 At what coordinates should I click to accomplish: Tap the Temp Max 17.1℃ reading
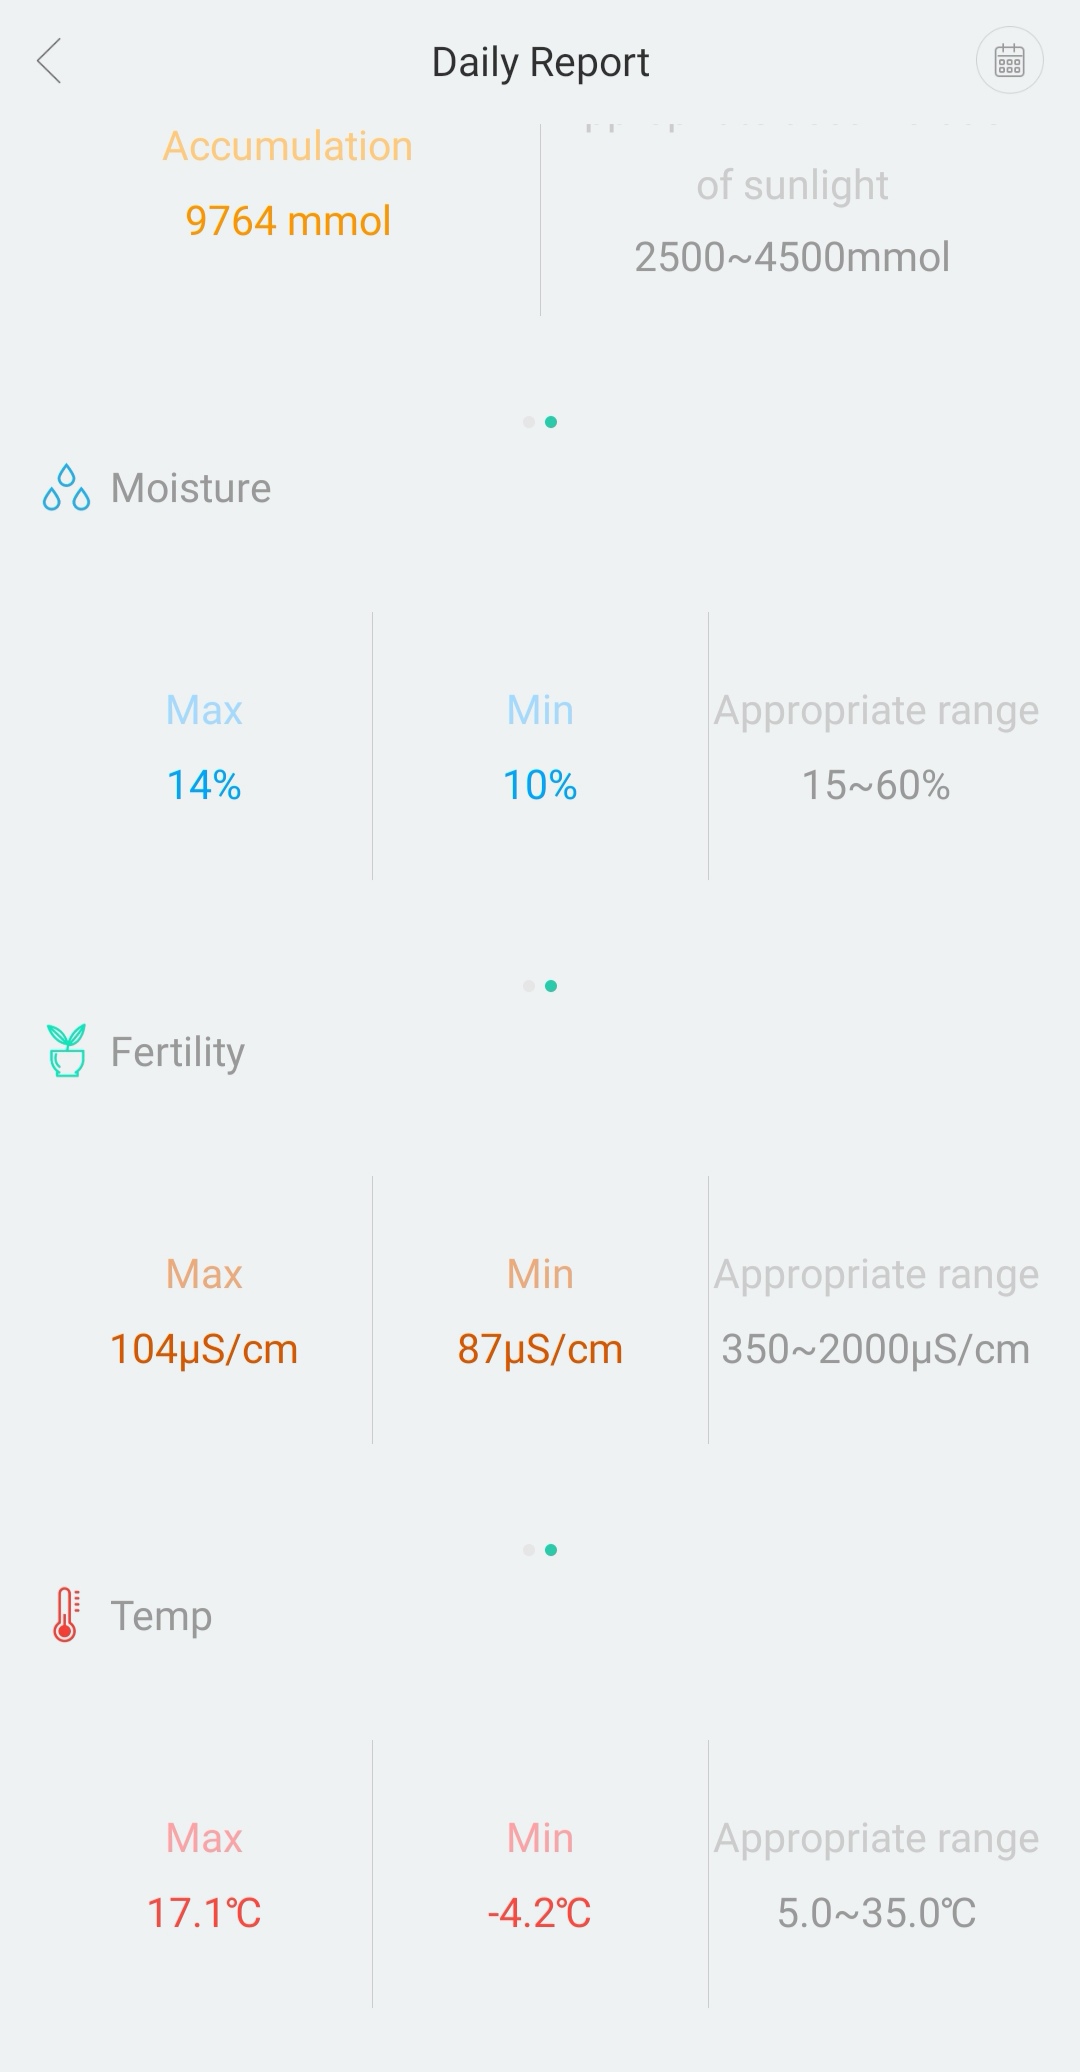[x=204, y=1913]
